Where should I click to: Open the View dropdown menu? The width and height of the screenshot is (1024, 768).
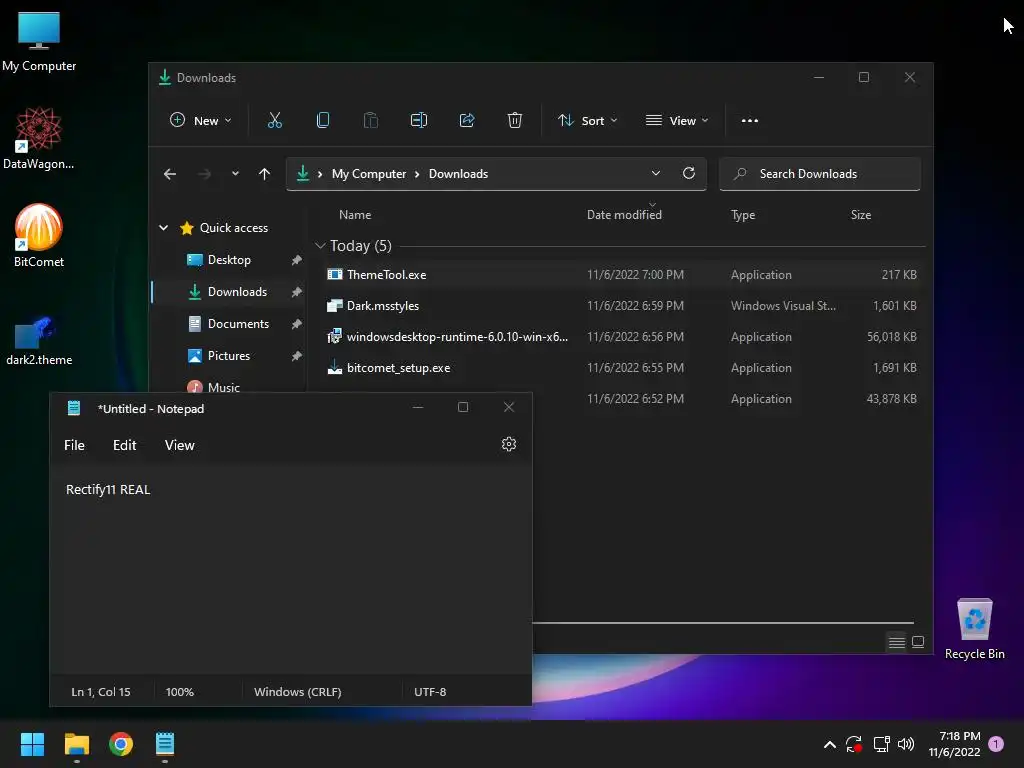(677, 120)
